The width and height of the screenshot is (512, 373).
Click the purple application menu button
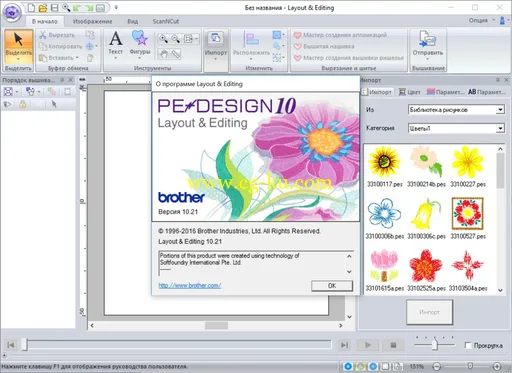(12, 13)
